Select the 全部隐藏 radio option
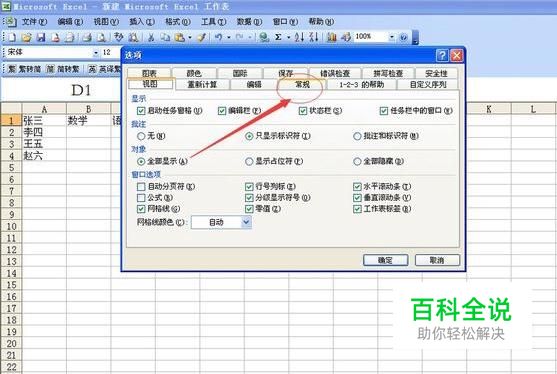The width and height of the screenshot is (557, 374). (357, 162)
